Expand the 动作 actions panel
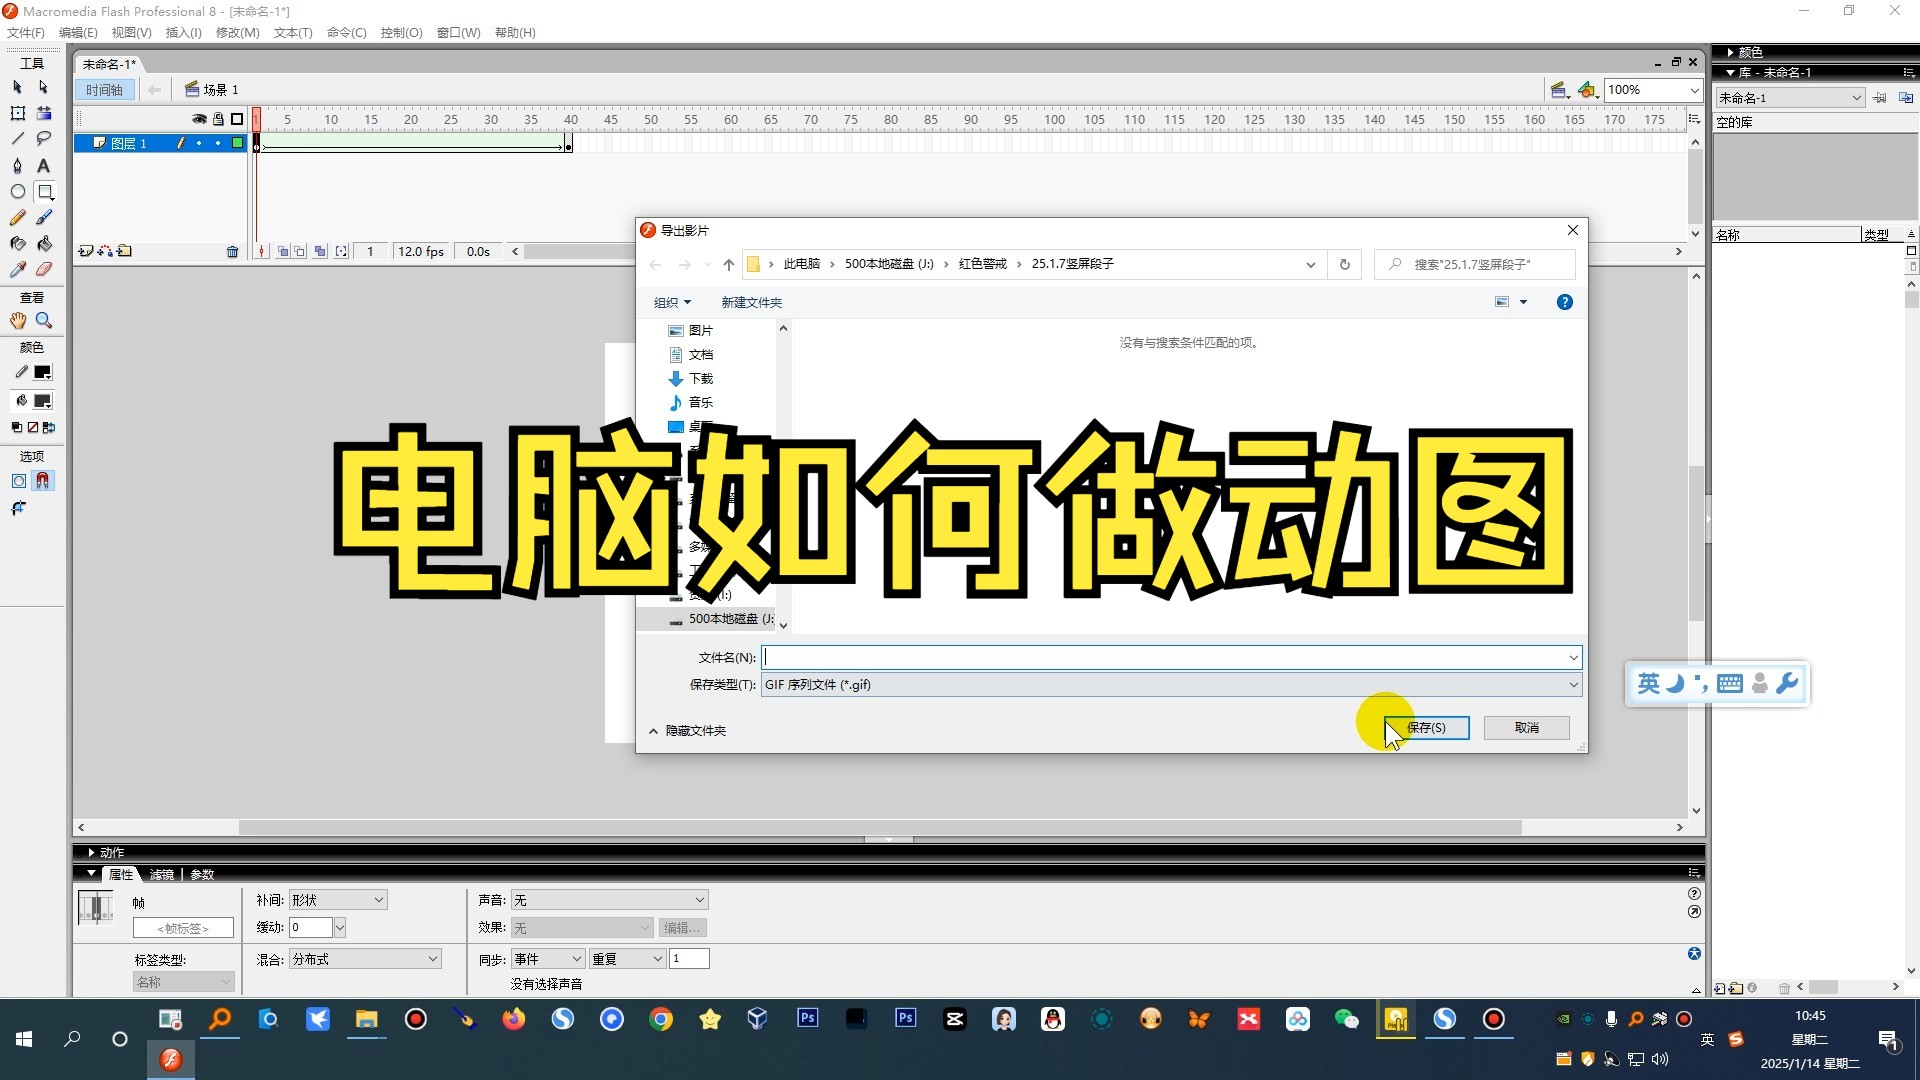 (91, 853)
